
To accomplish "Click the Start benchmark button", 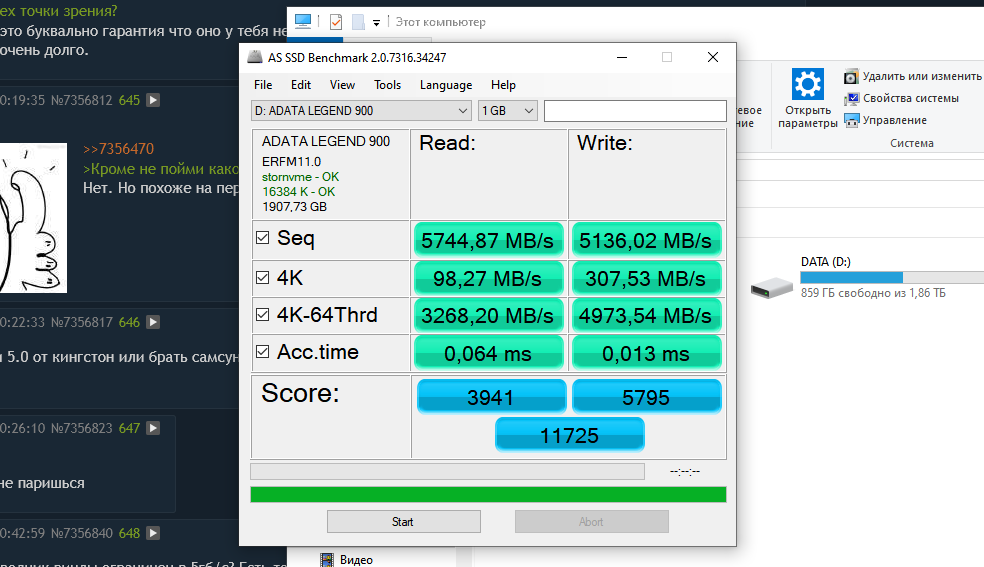I will click(x=404, y=522).
